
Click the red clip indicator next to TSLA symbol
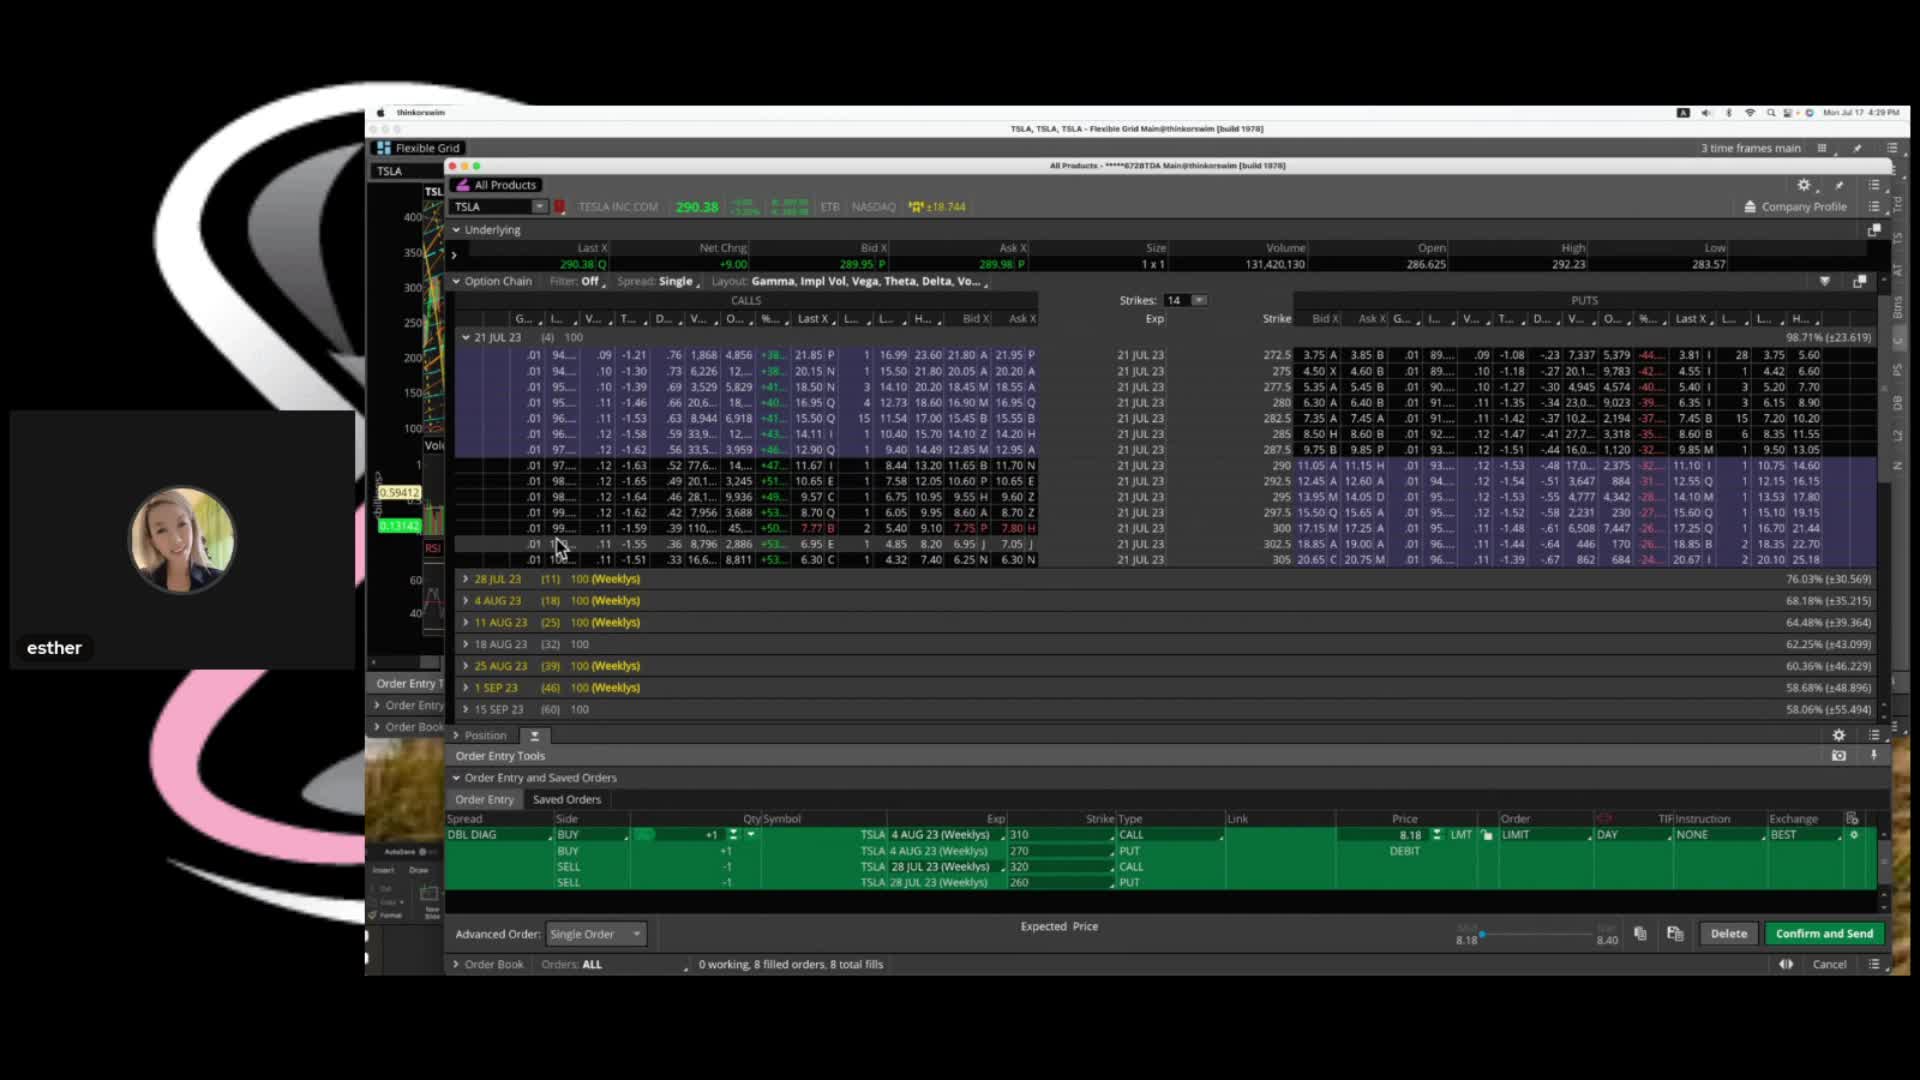(560, 207)
